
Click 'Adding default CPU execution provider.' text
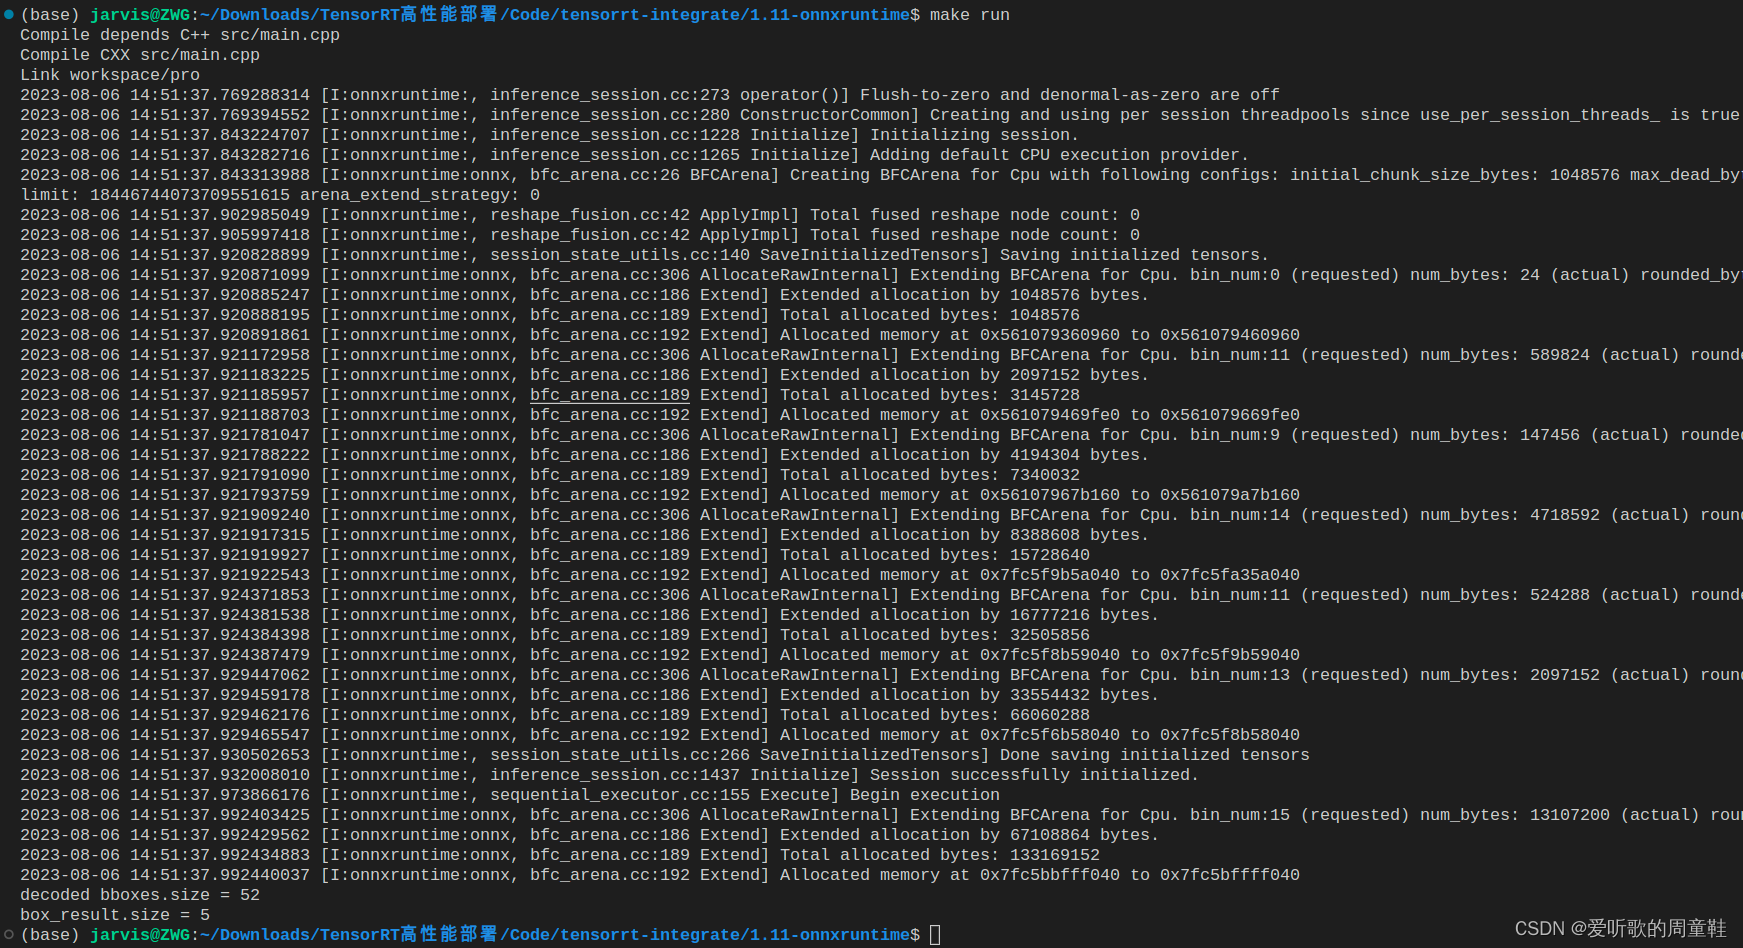click(1060, 155)
